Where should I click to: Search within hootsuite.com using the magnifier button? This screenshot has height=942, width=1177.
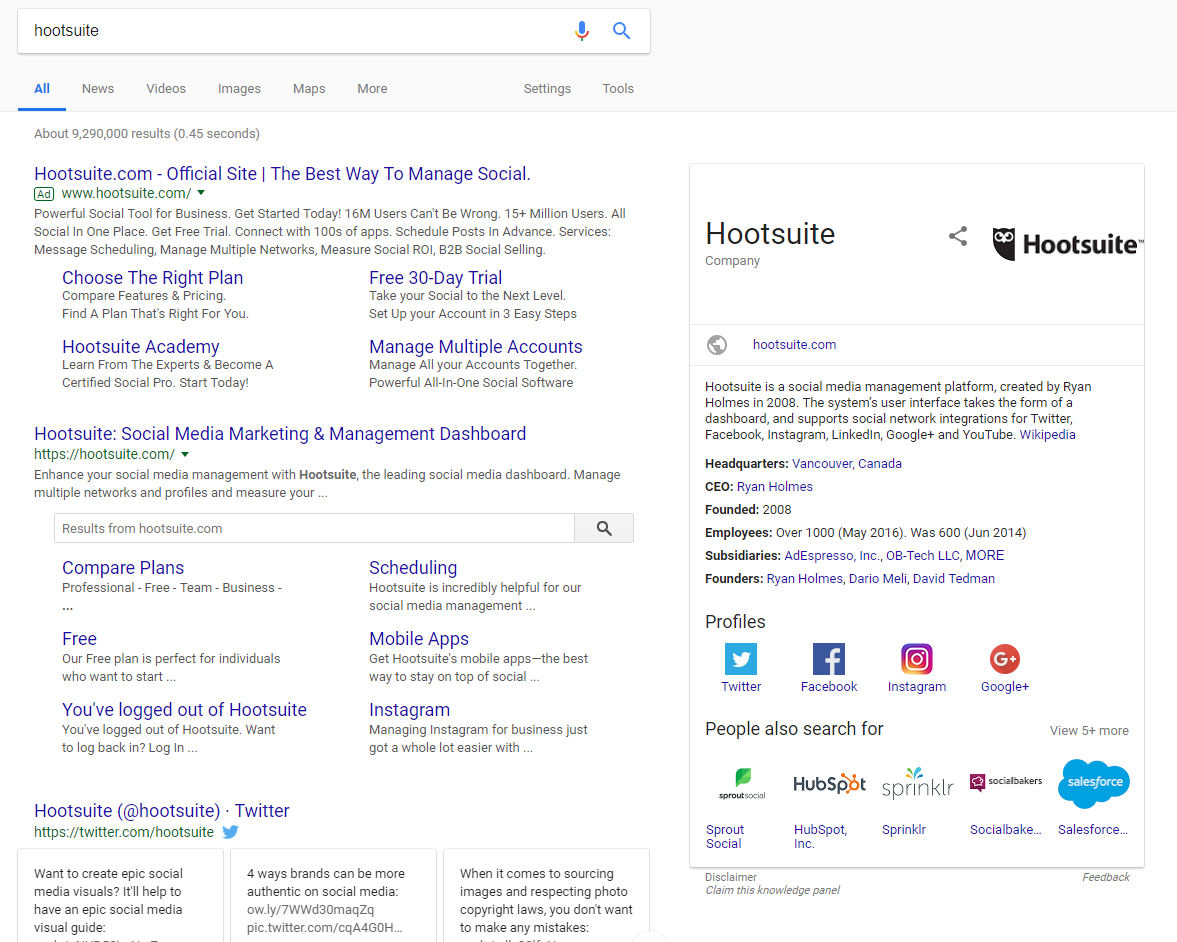[x=604, y=528]
